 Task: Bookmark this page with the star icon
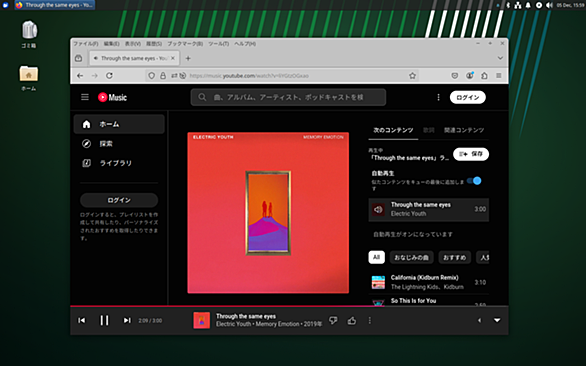click(x=412, y=76)
